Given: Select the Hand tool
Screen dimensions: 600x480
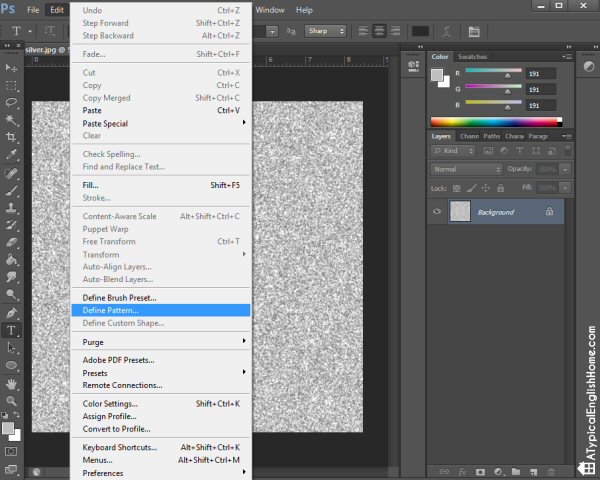Looking at the screenshot, I should tap(11, 384).
